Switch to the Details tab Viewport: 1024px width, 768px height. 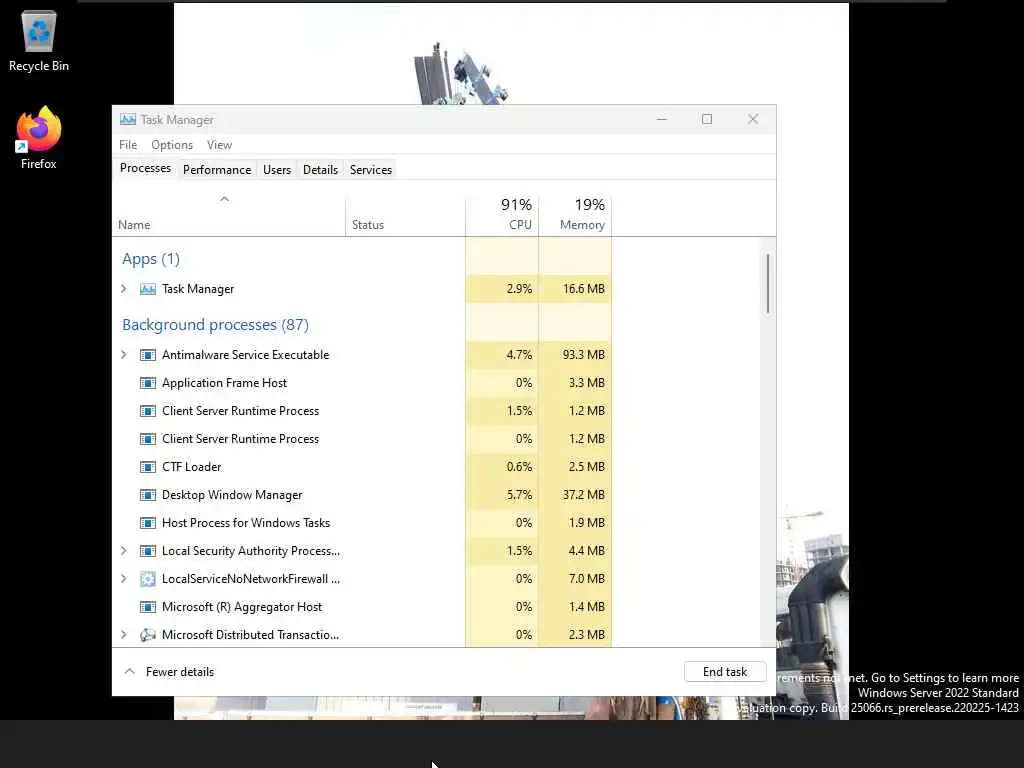click(x=320, y=170)
